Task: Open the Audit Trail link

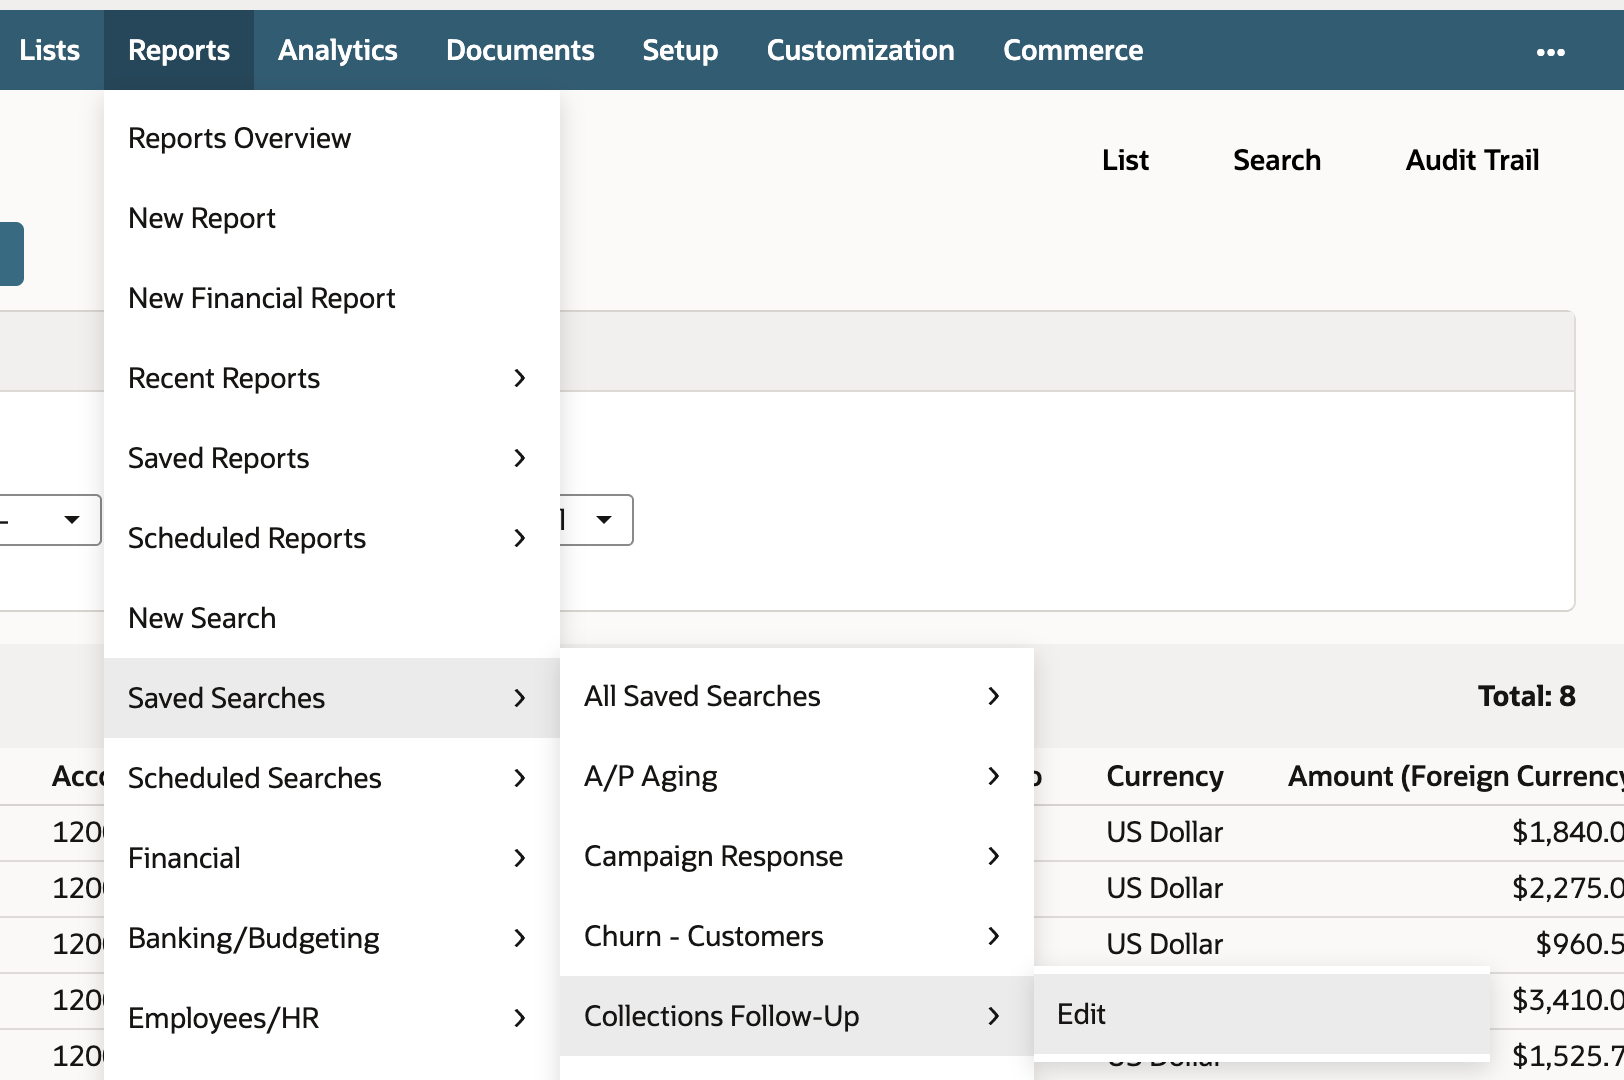Action: pyautogui.click(x=1472, y=160)
